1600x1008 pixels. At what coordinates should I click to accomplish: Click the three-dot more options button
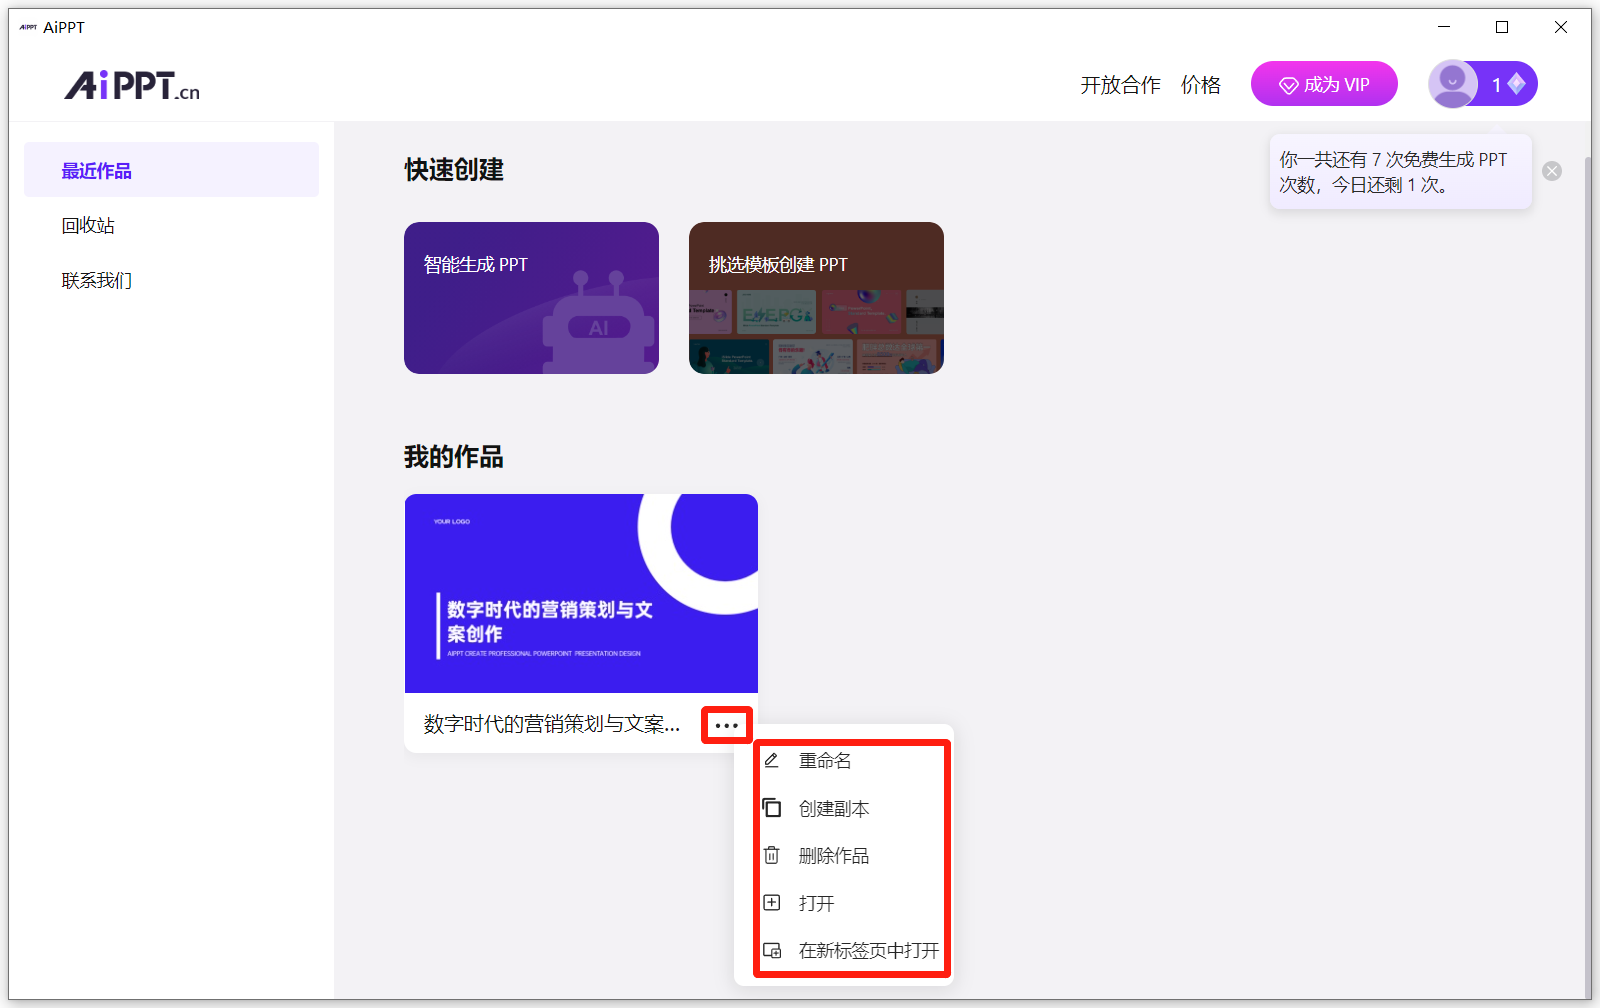pyautogui.click(x=727, y=725)
